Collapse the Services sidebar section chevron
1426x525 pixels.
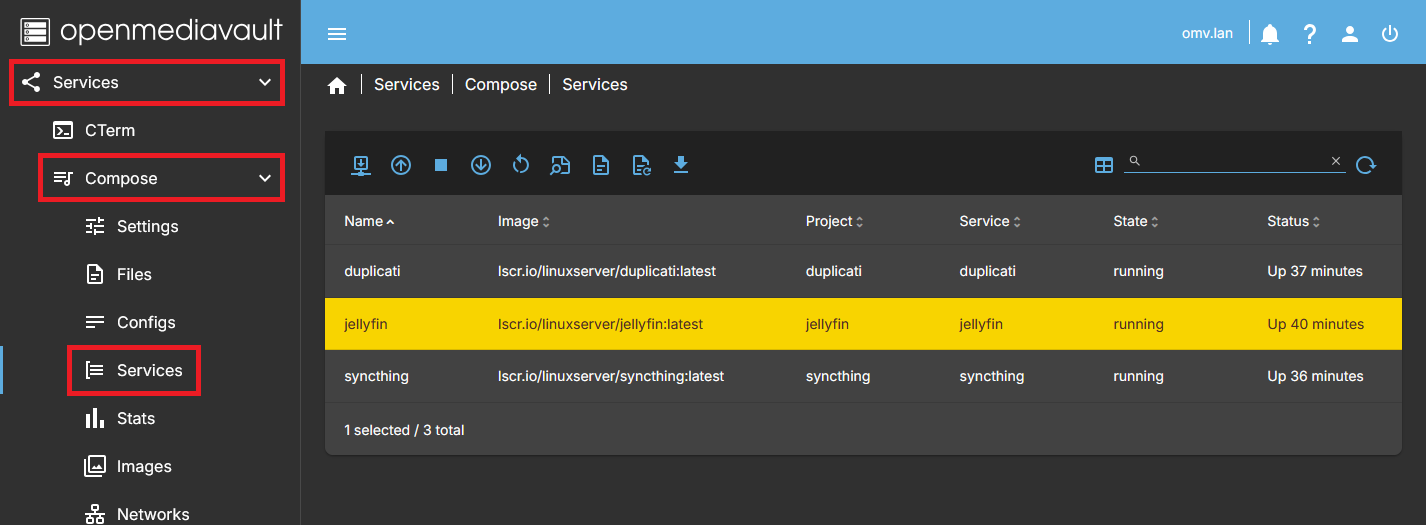(265, 82)
